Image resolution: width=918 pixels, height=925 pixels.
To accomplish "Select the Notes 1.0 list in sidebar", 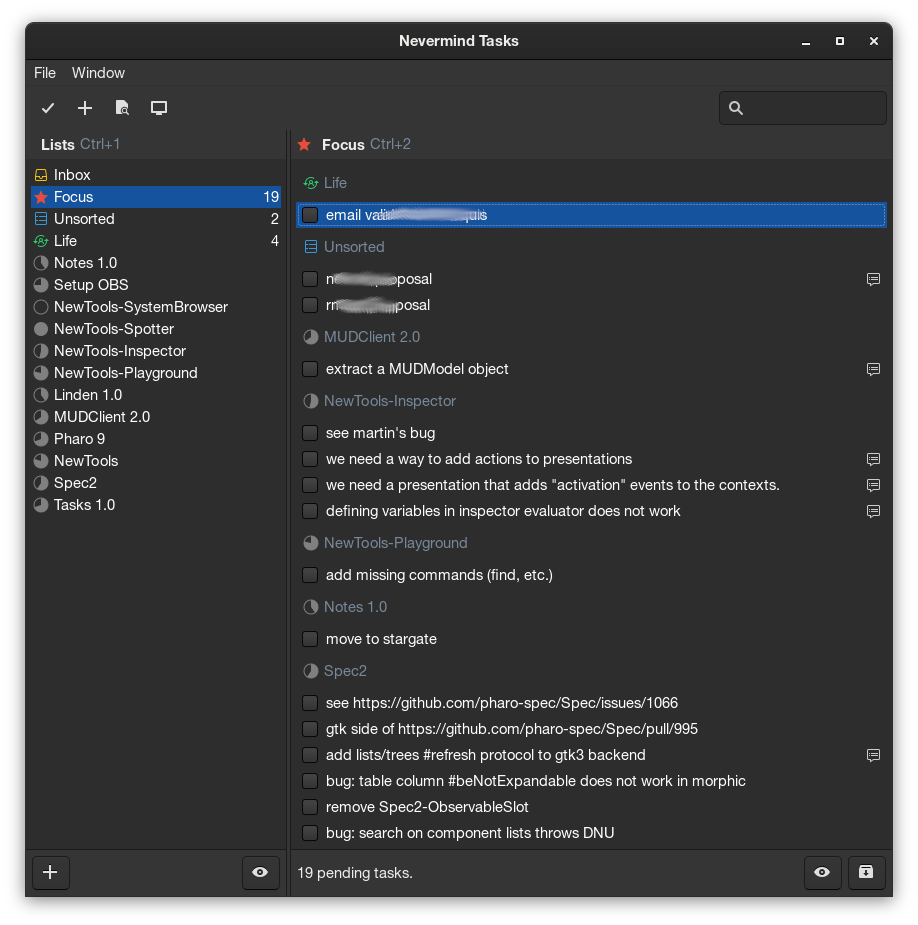I will tap(156, 263).
